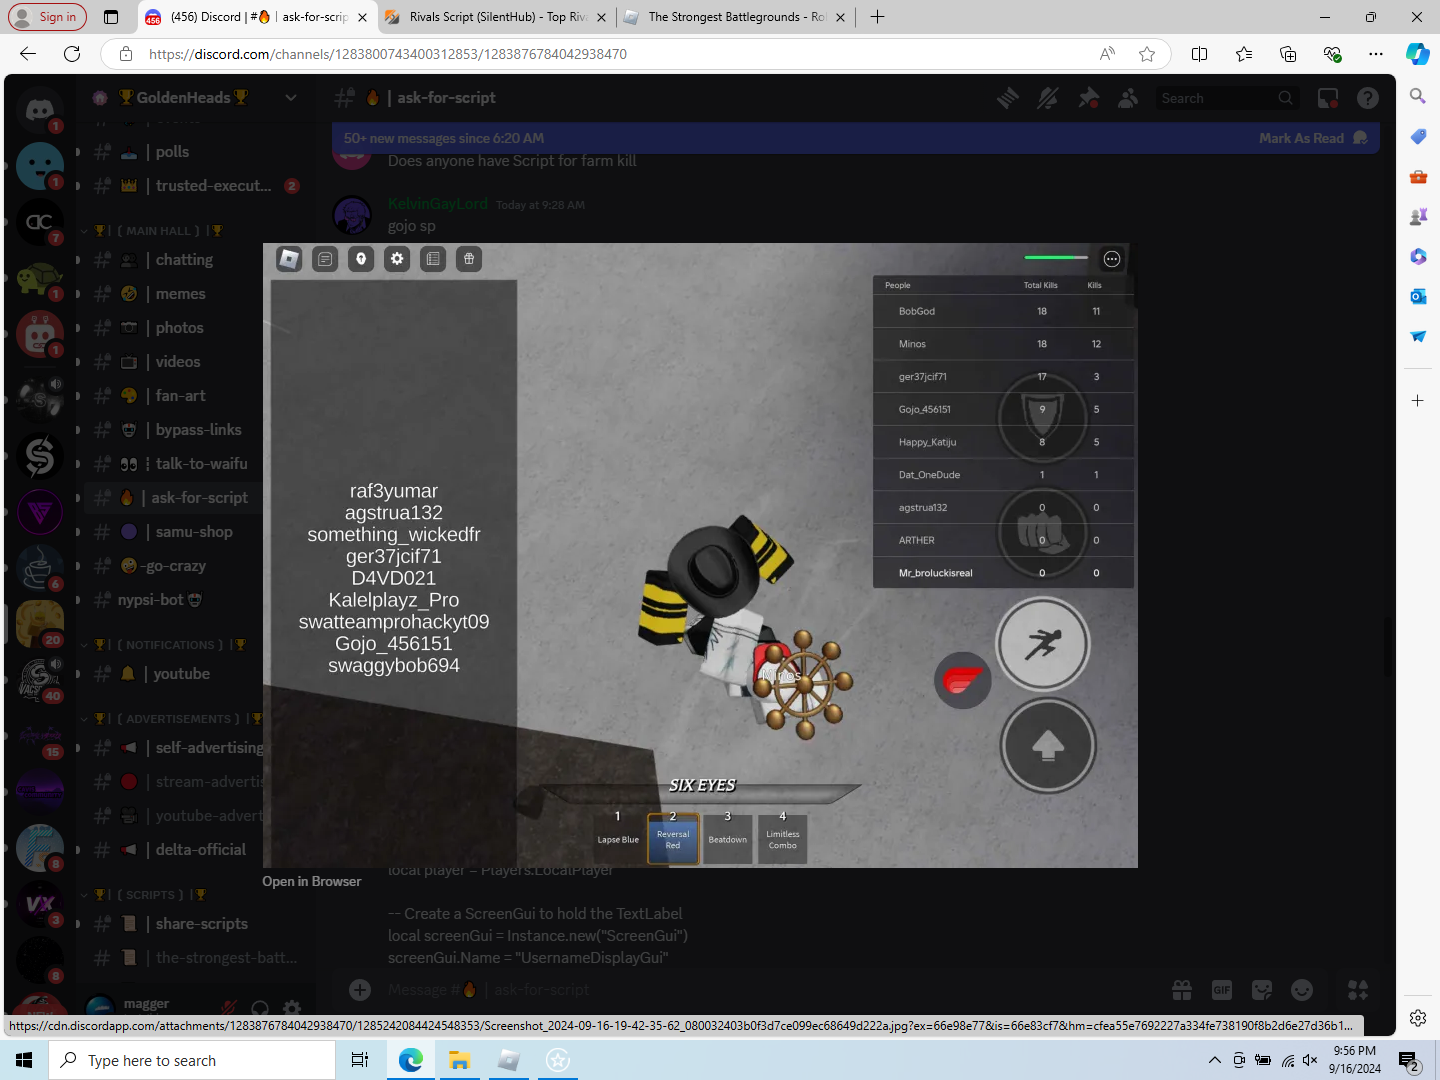Click the attachment plus button in message bar

tap(360, 990)
